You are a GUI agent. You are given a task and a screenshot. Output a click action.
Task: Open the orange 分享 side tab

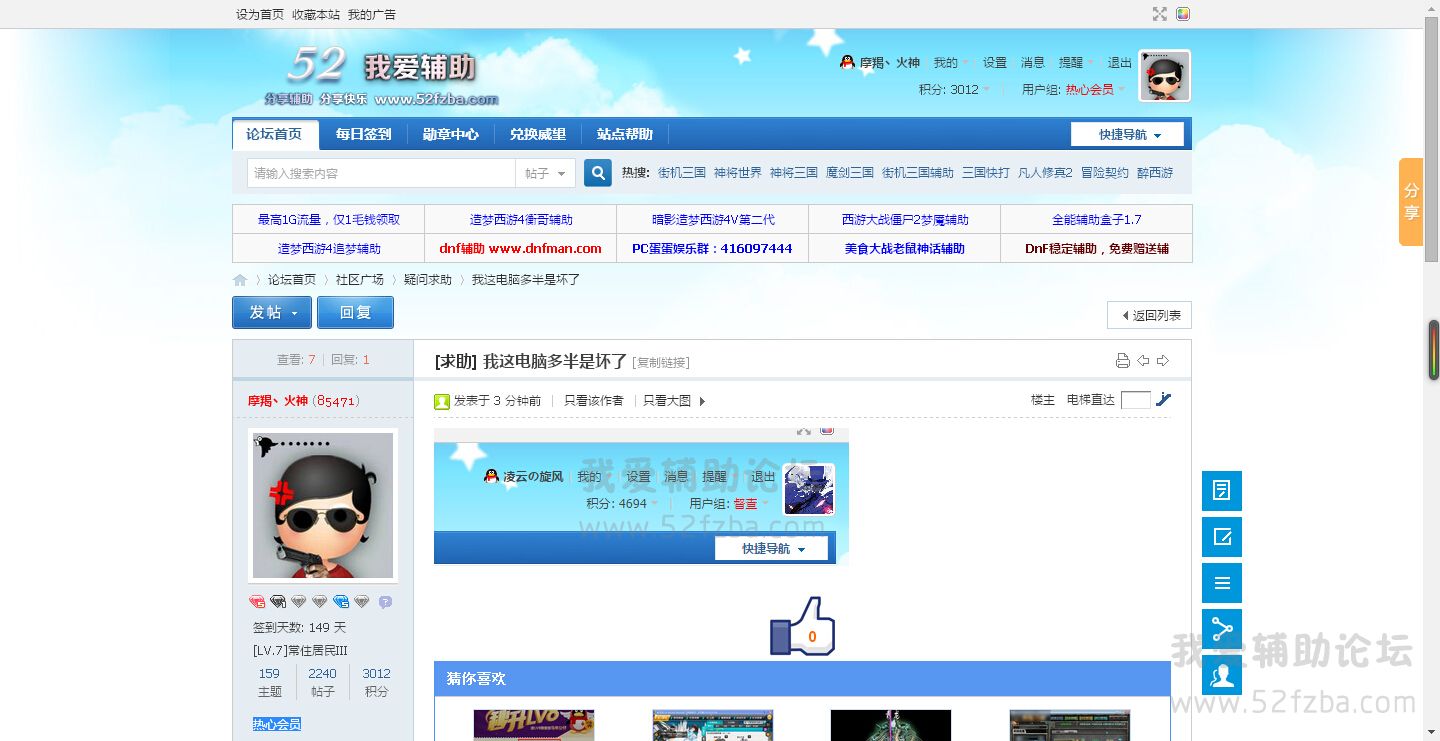(1411, 202)
